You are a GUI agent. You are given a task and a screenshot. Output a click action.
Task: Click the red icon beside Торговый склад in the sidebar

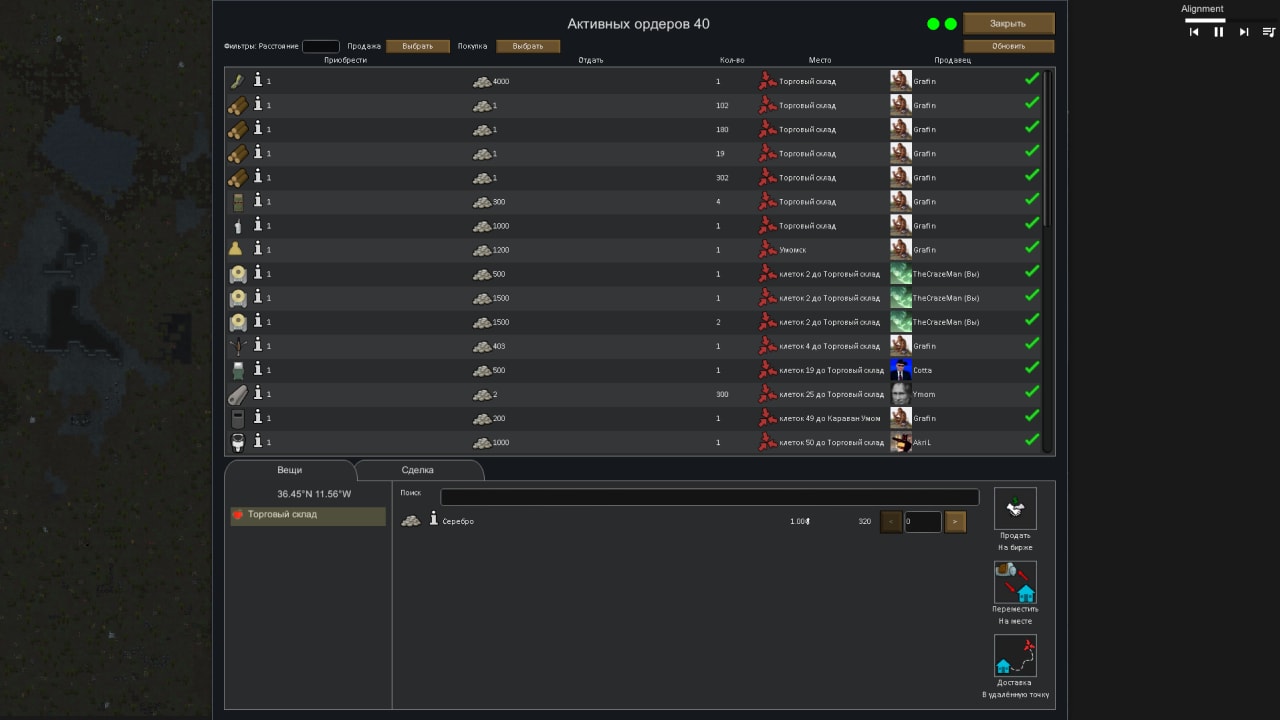(x=238, y=515)
